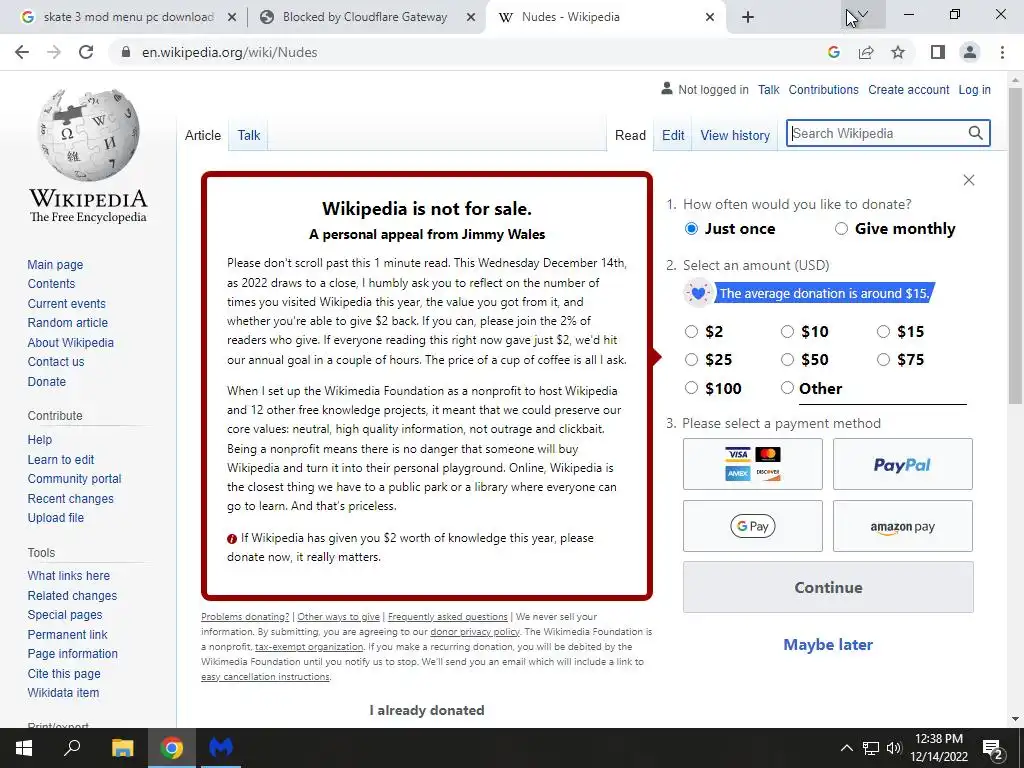This screenshot has width=1024, height=768.
Task: Click the browser forward arrow
Action: (x=54, y=52)
